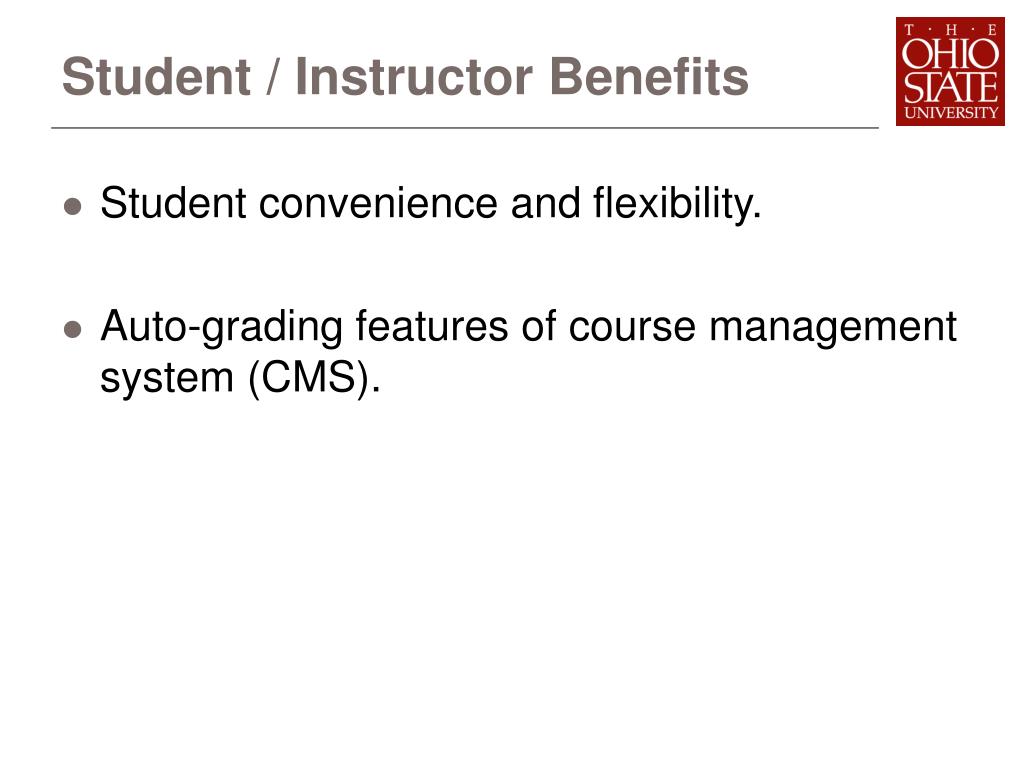
Task: Click the Ohio State University logo
Action: (x=950, y=71)
